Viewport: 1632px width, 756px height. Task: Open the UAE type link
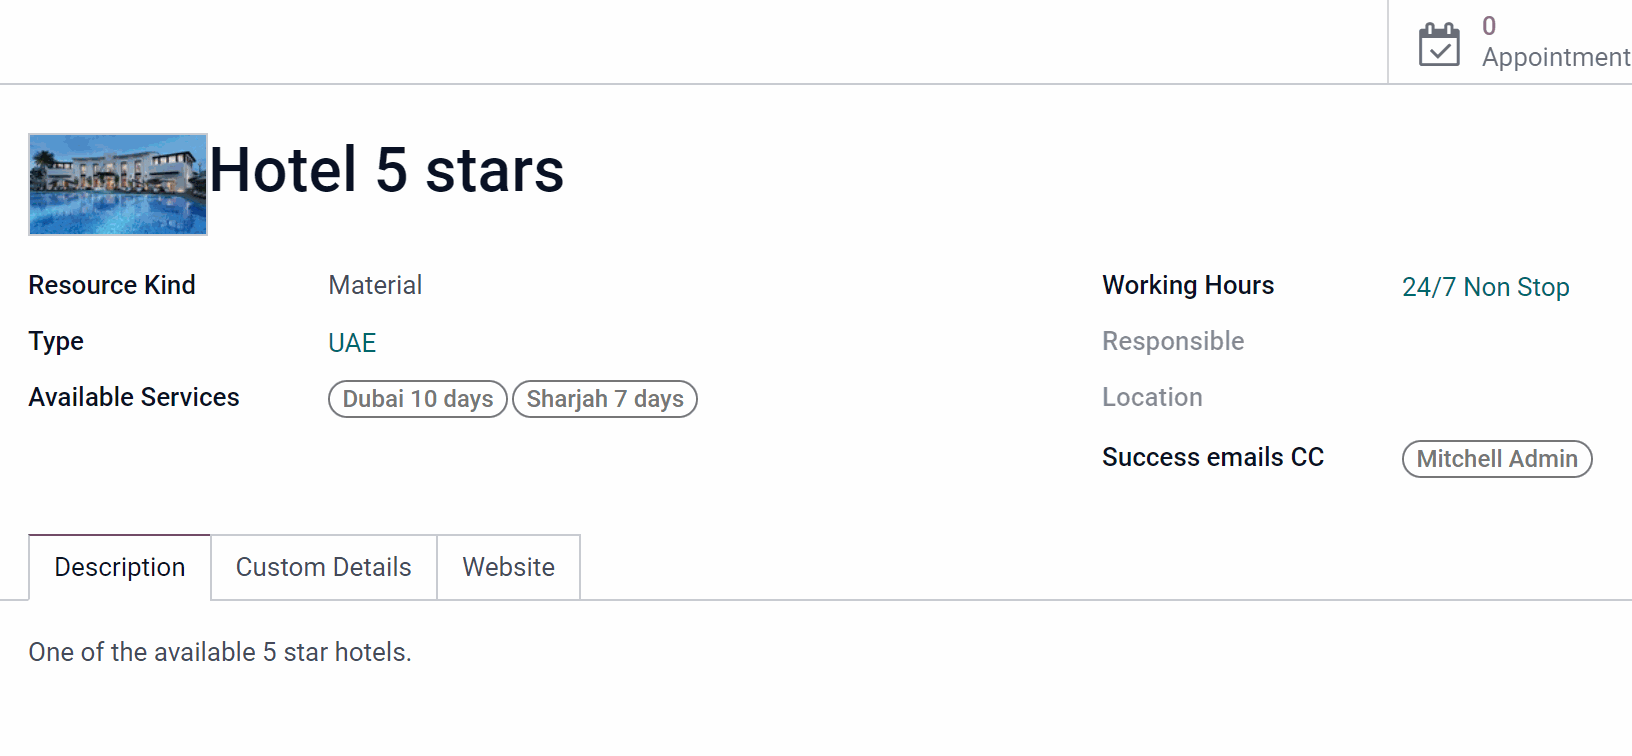[352, 343]
